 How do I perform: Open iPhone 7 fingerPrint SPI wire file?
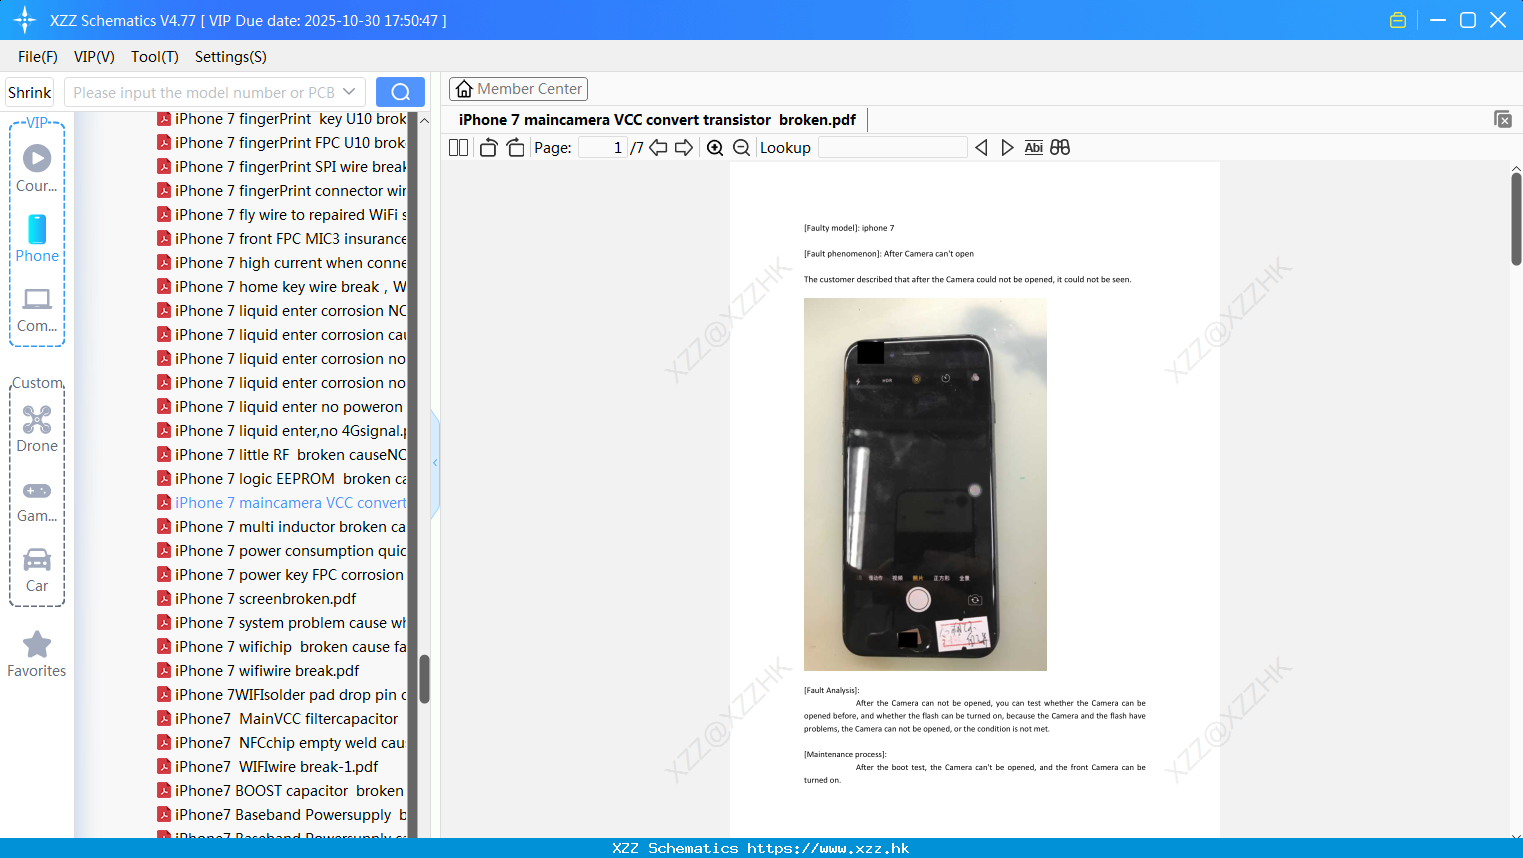coord(282,167)
